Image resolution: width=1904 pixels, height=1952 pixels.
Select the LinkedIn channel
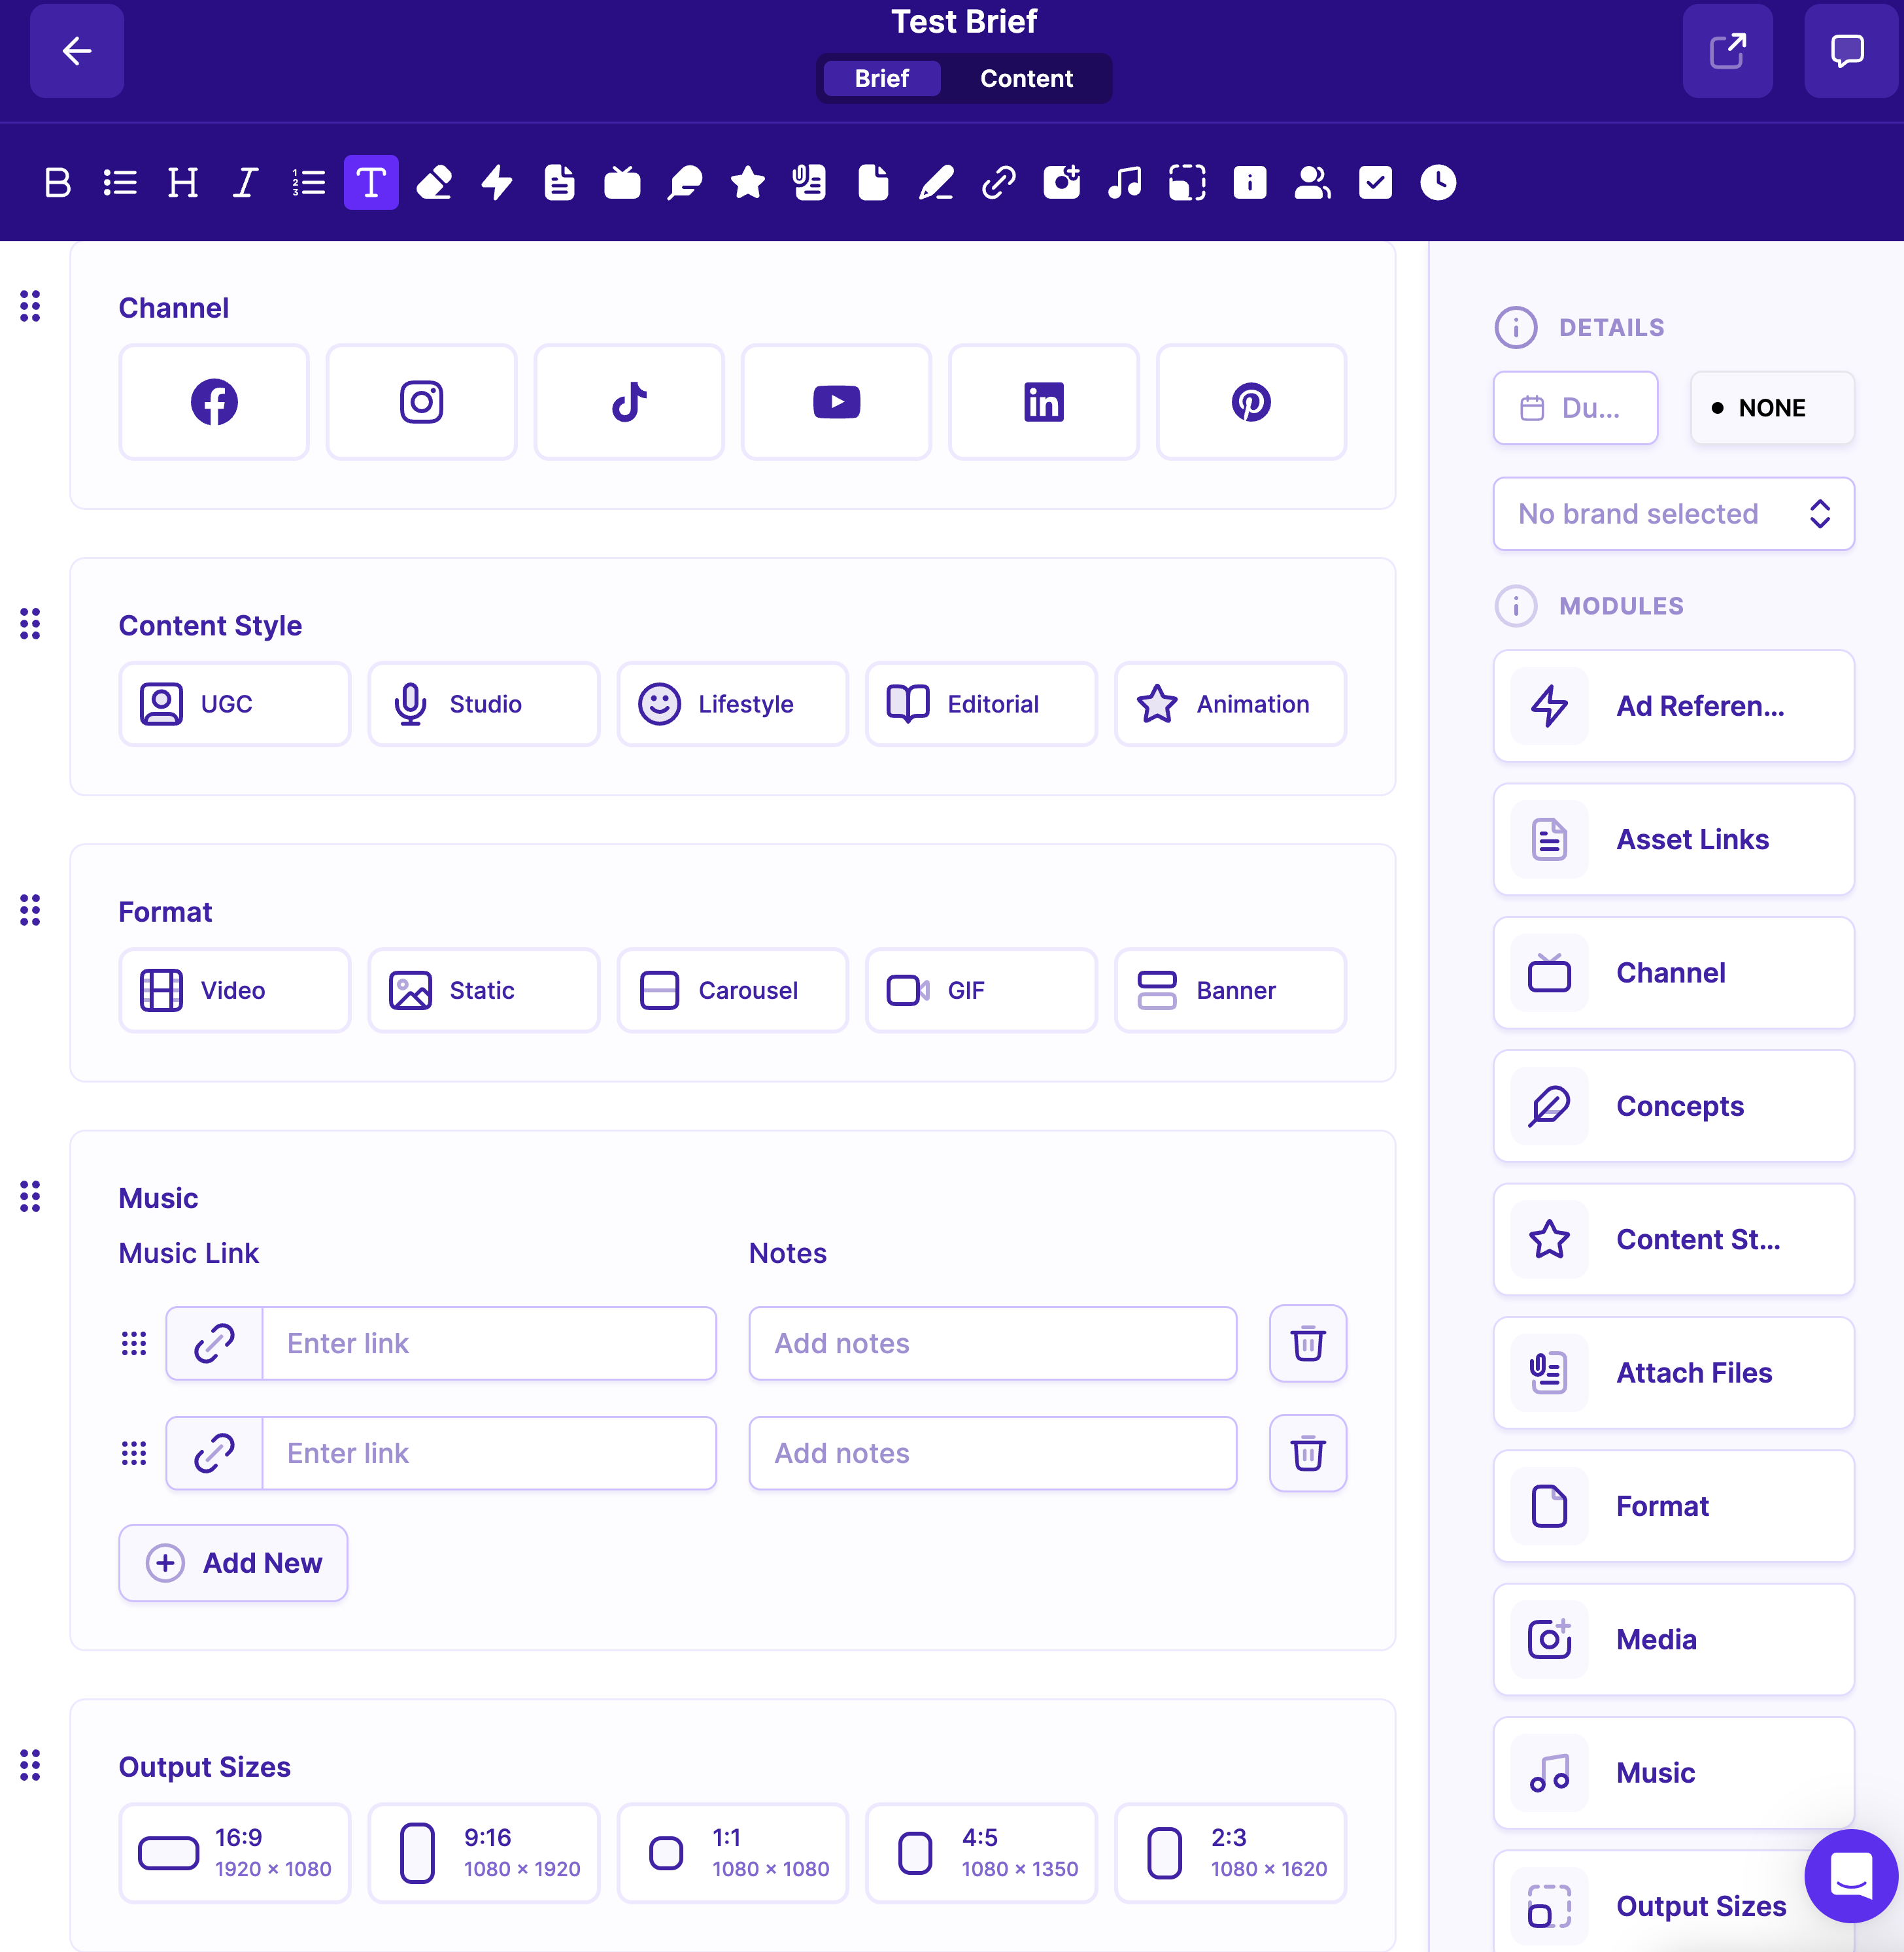1043,402
